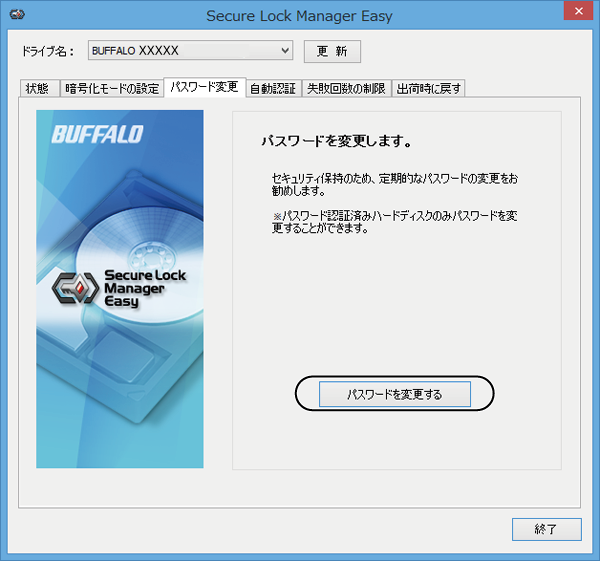The image size is (600, 561).
Task: Open the ドライブ名 drive dropdown
Action: coord(190,51)
